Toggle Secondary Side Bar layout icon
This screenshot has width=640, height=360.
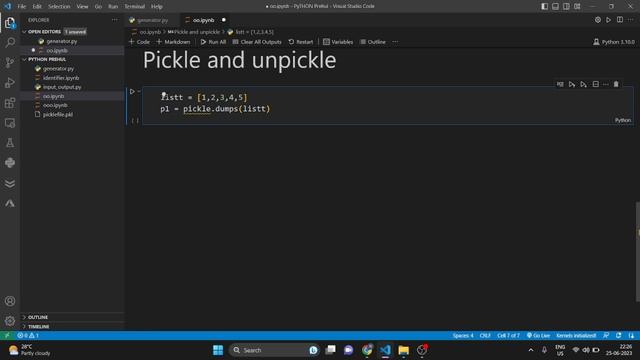click(566, 6)
